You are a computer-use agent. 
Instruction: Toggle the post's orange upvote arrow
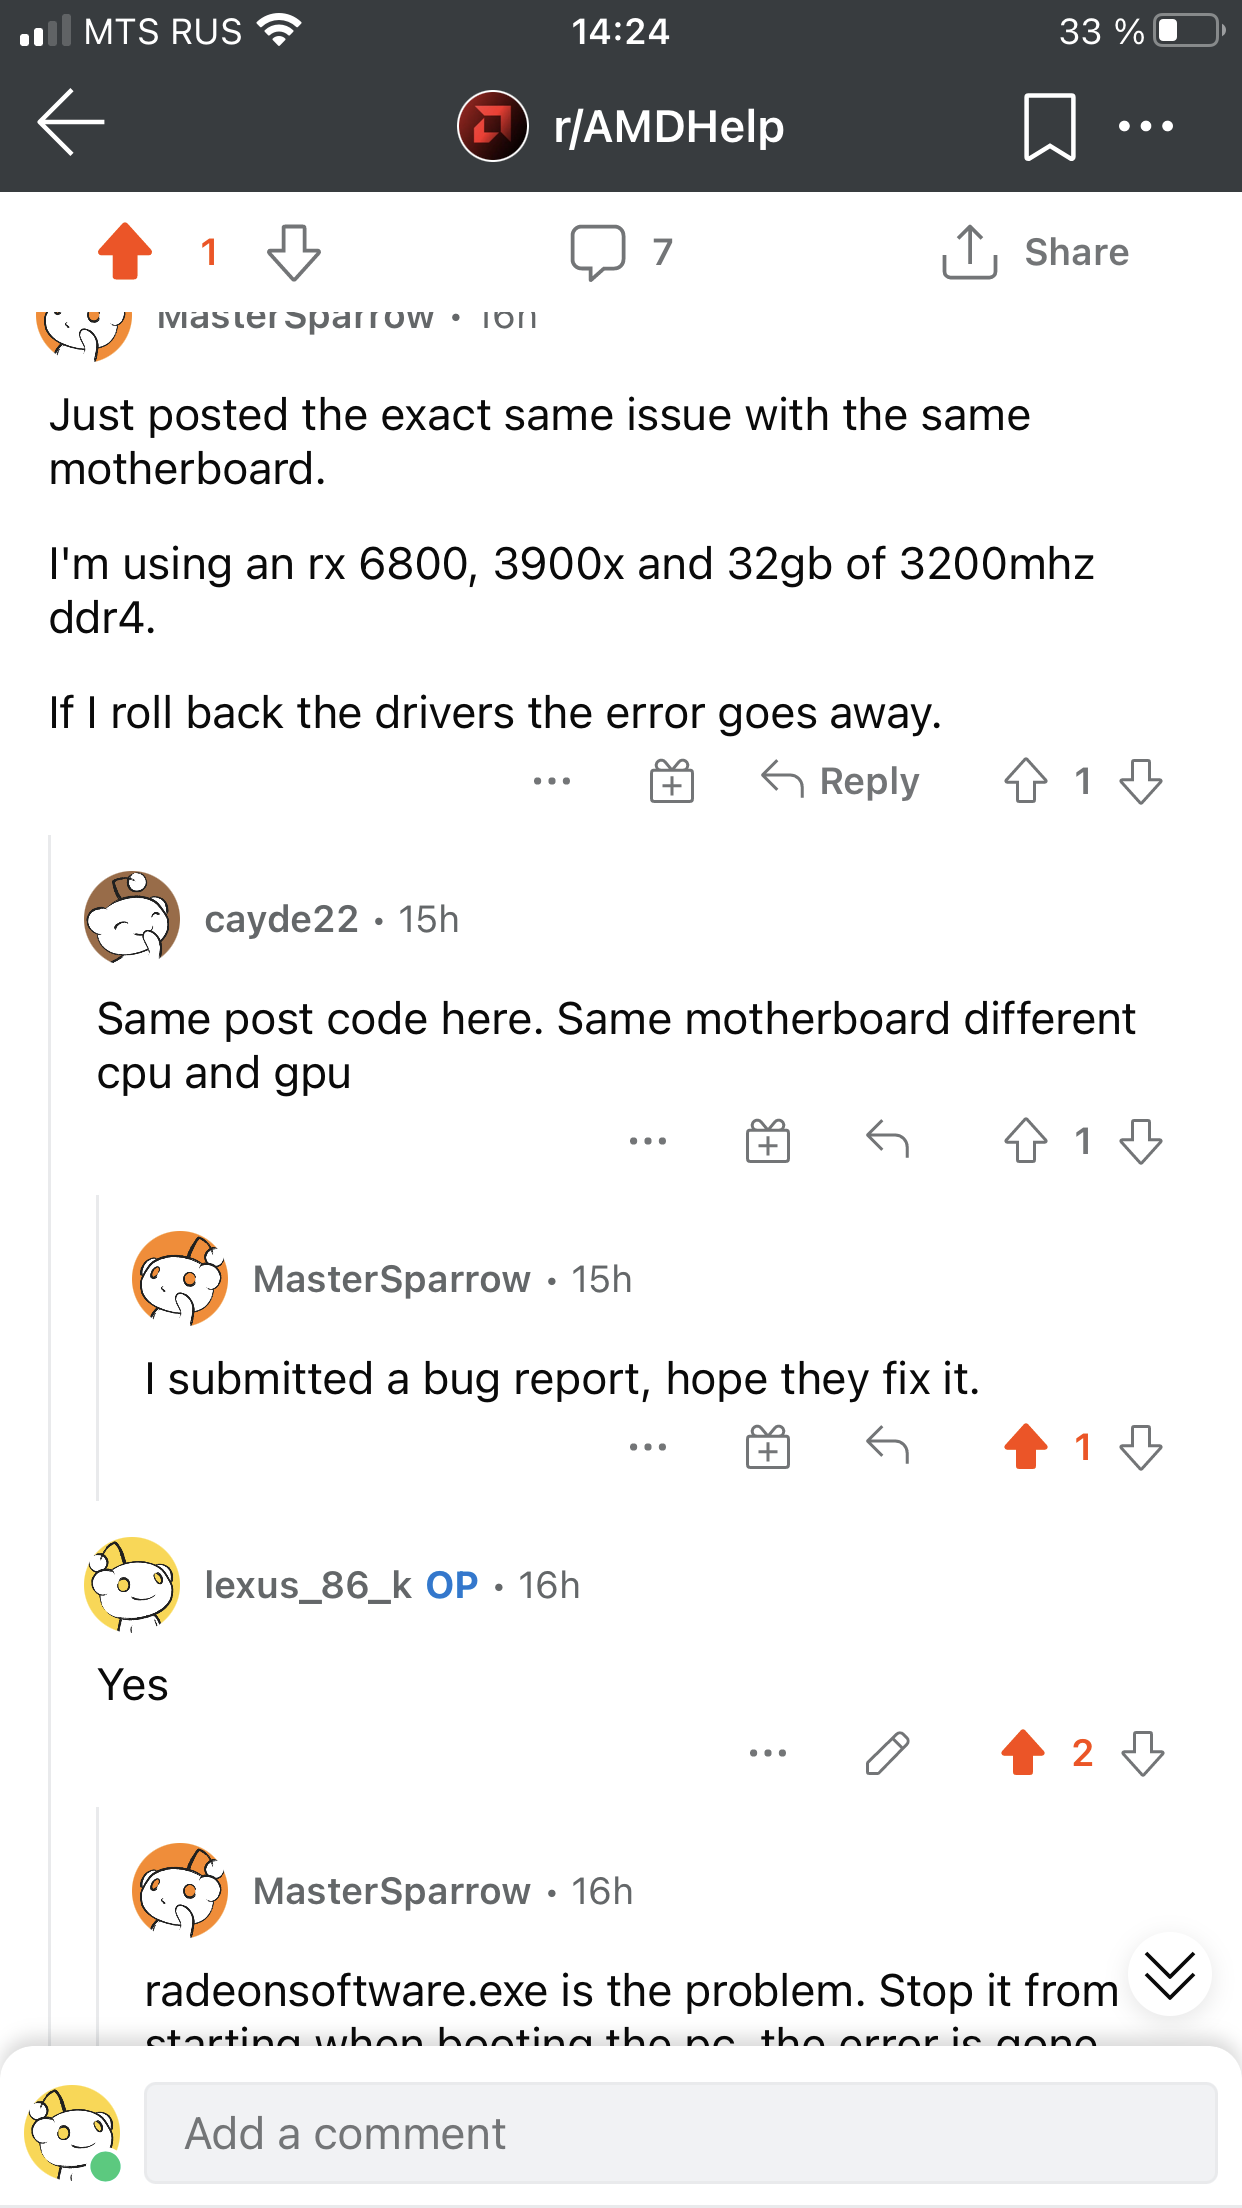coord(125,251)
